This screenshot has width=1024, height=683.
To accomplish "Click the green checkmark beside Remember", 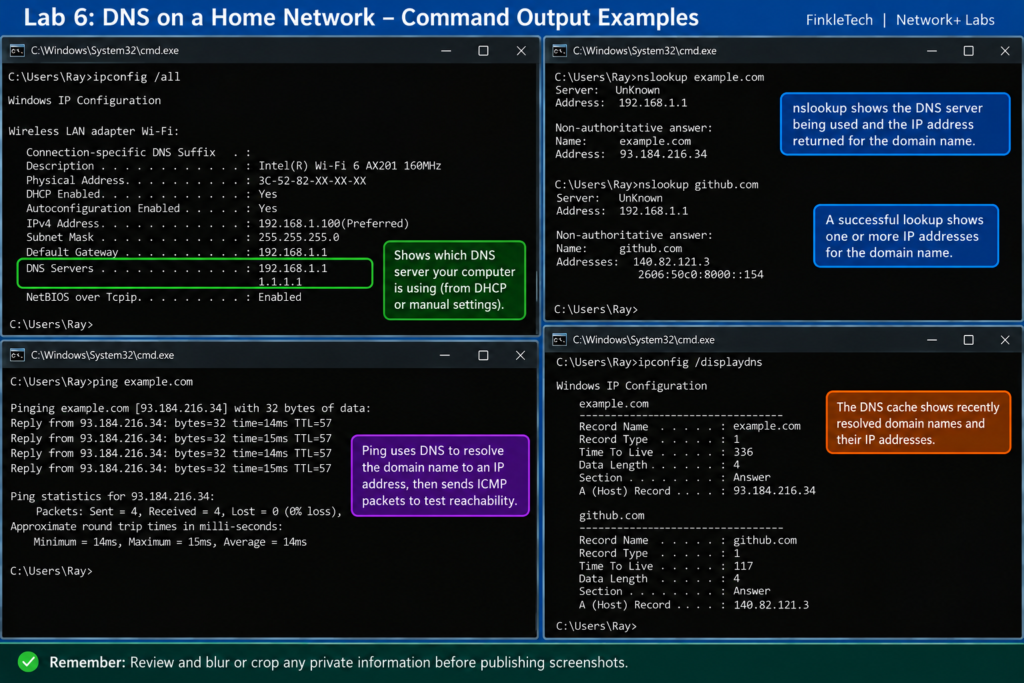I will click(x=28, y=661).
